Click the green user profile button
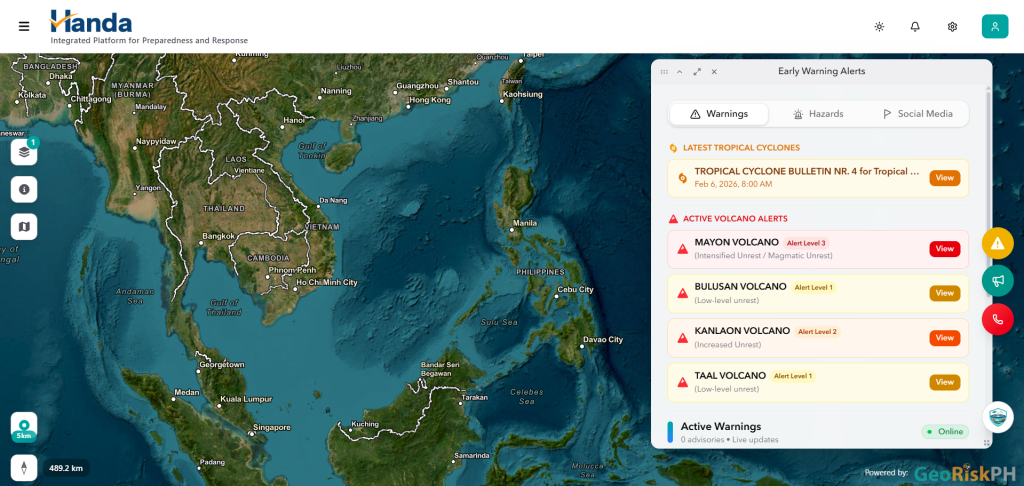Viewport: 1024px width, 486px height. pos(994,27)
